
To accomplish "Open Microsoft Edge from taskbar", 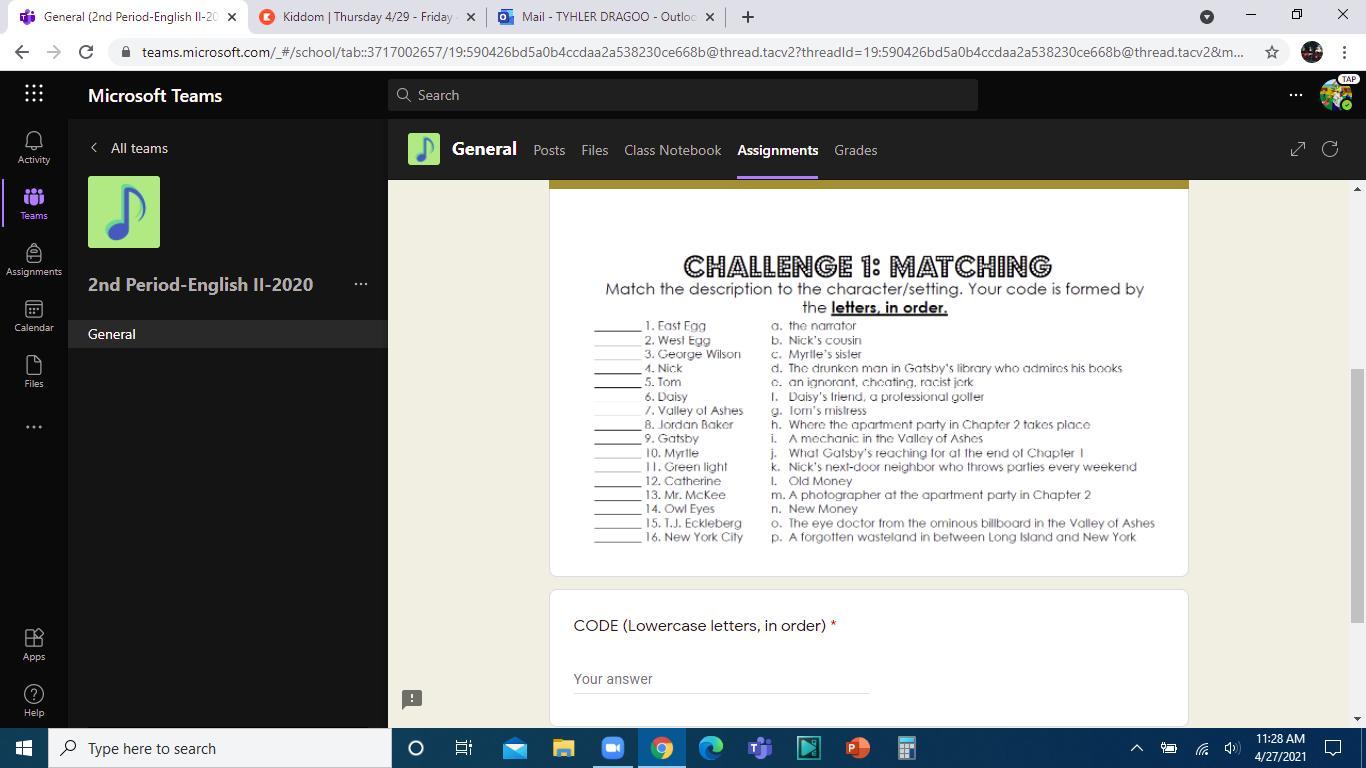I will pyautogui.click(x=711, y=748).
